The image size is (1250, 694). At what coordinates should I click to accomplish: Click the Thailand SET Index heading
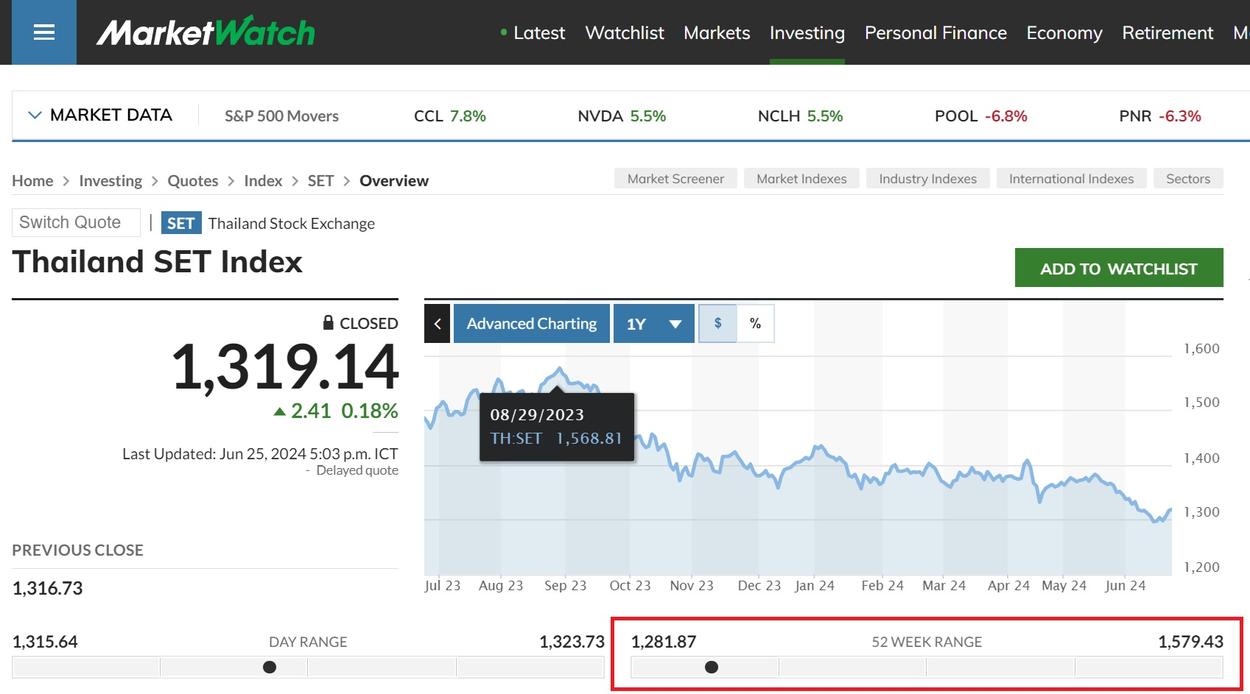click(157, 262)
